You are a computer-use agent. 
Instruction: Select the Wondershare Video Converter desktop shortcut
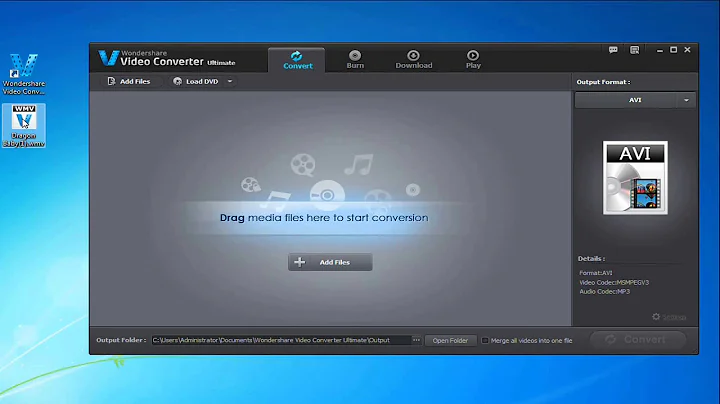[24, 74]
